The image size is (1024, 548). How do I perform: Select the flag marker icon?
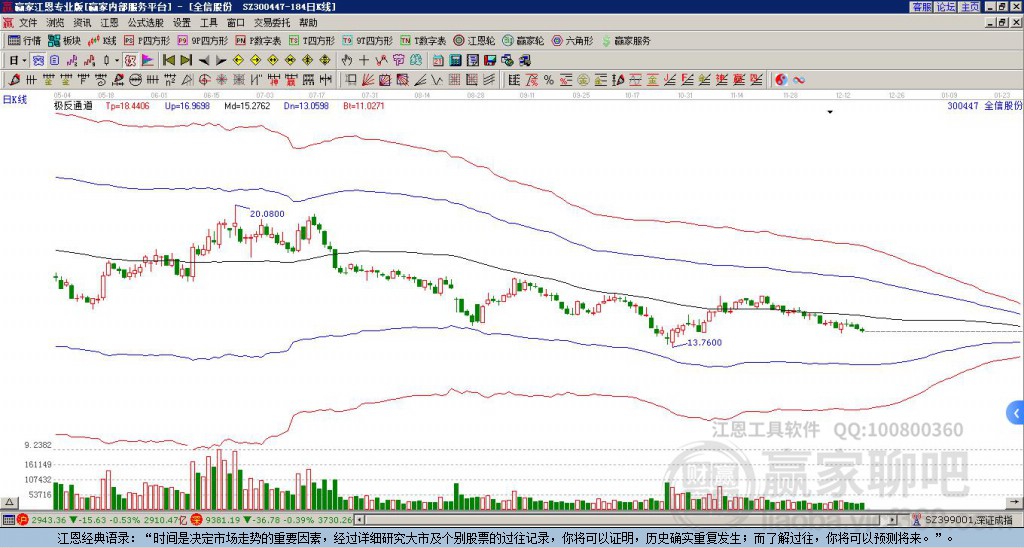pyautogui.click(x=148, y=61)
